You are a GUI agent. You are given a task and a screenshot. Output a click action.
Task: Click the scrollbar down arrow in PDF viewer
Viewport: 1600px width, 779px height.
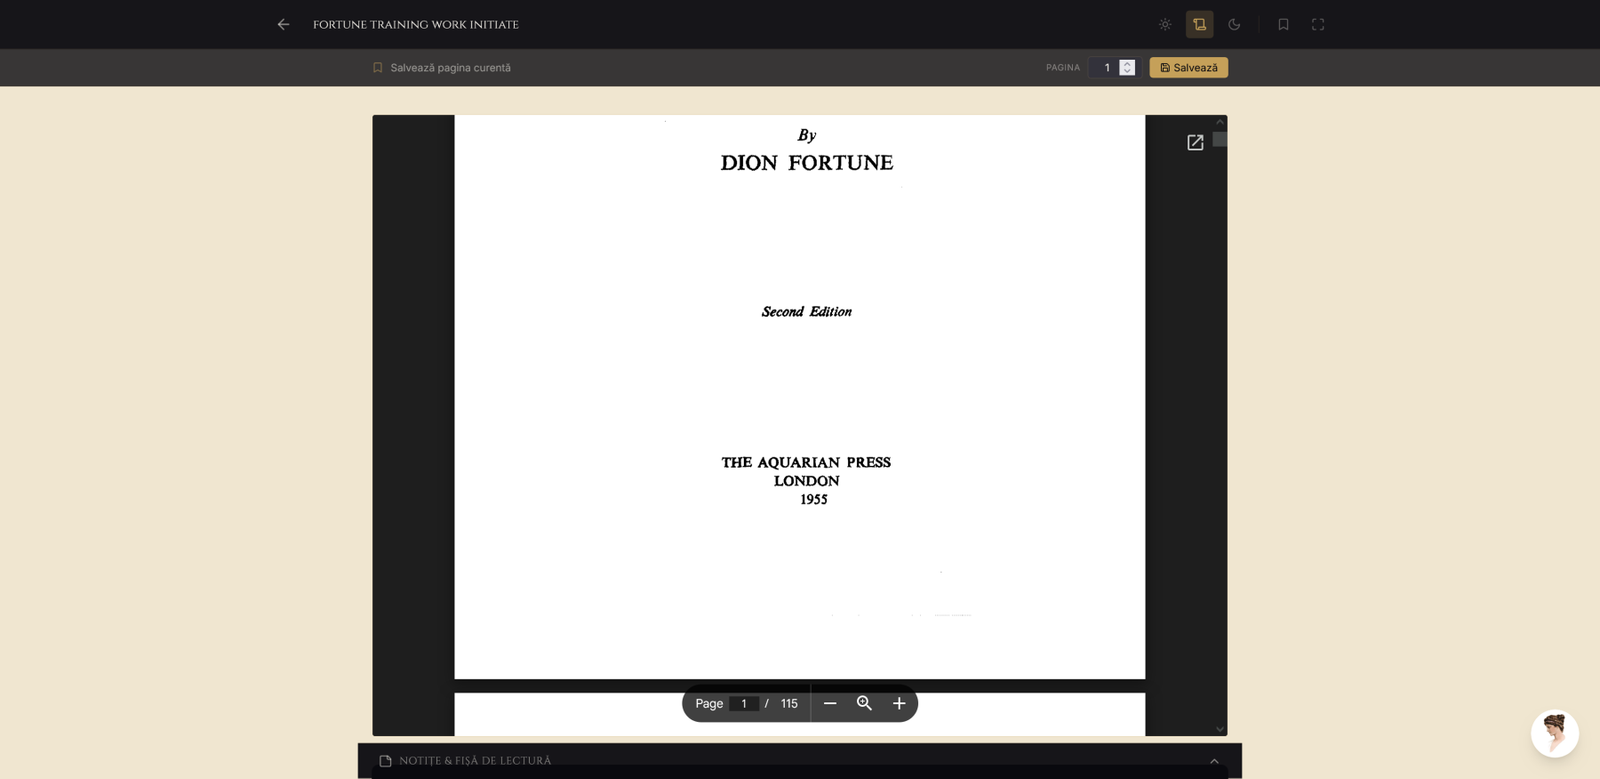tap(1220, 729)
